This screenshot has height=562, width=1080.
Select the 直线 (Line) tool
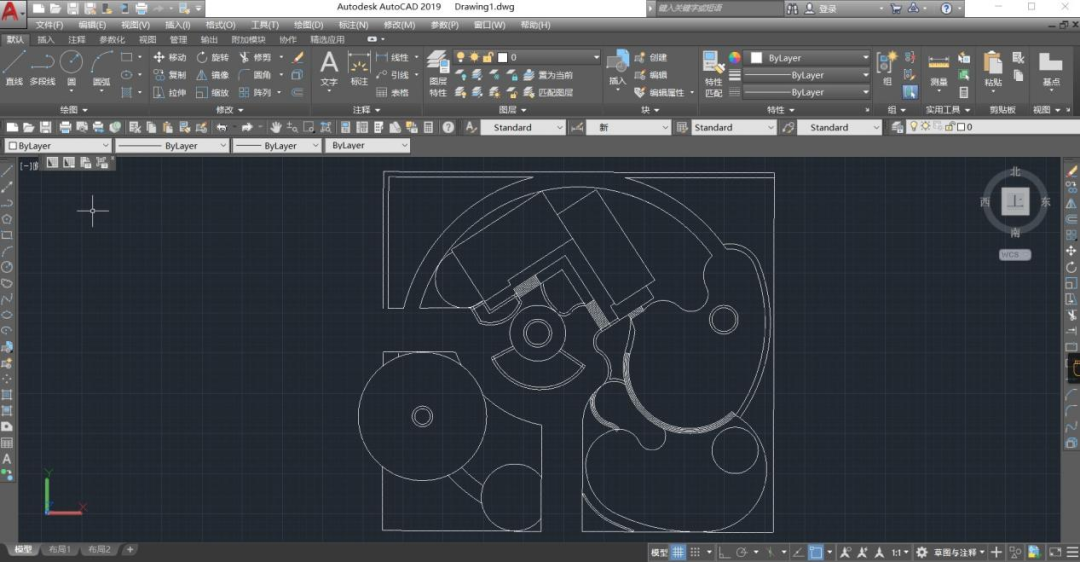(x=14, y=67)
